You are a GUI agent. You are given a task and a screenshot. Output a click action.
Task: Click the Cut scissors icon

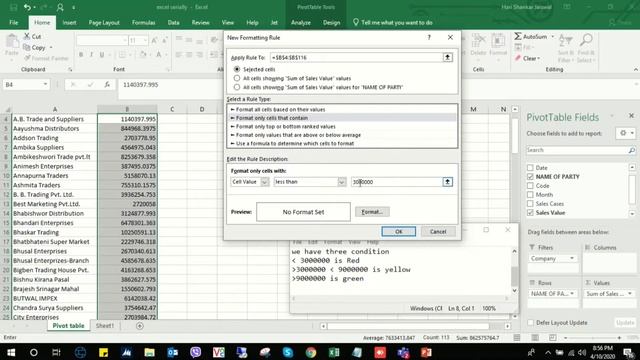[x=27, y=36]
